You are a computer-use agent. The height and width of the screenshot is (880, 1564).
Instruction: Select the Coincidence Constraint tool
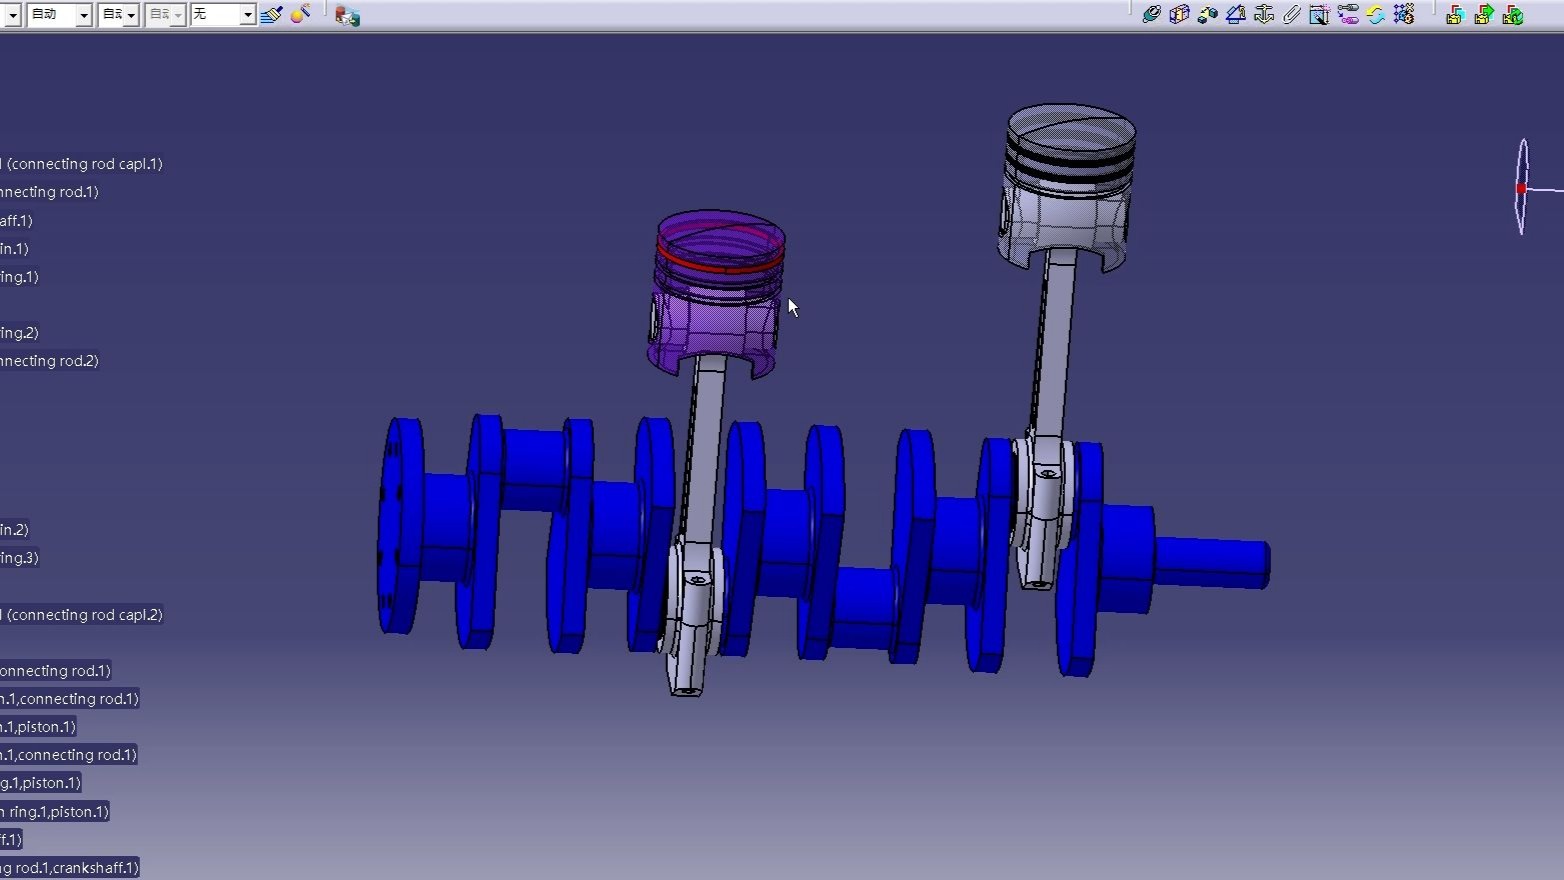pos(1151,14)
